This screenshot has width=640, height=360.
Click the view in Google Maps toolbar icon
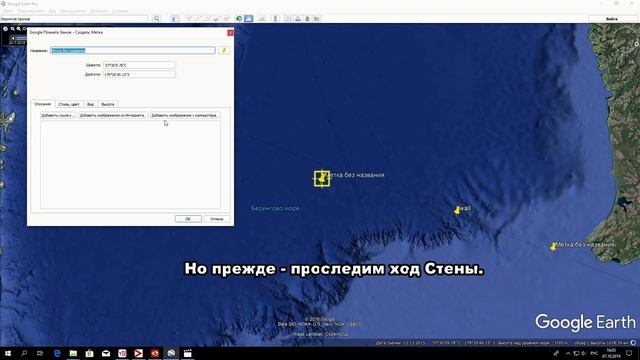(x=317, y=19)
